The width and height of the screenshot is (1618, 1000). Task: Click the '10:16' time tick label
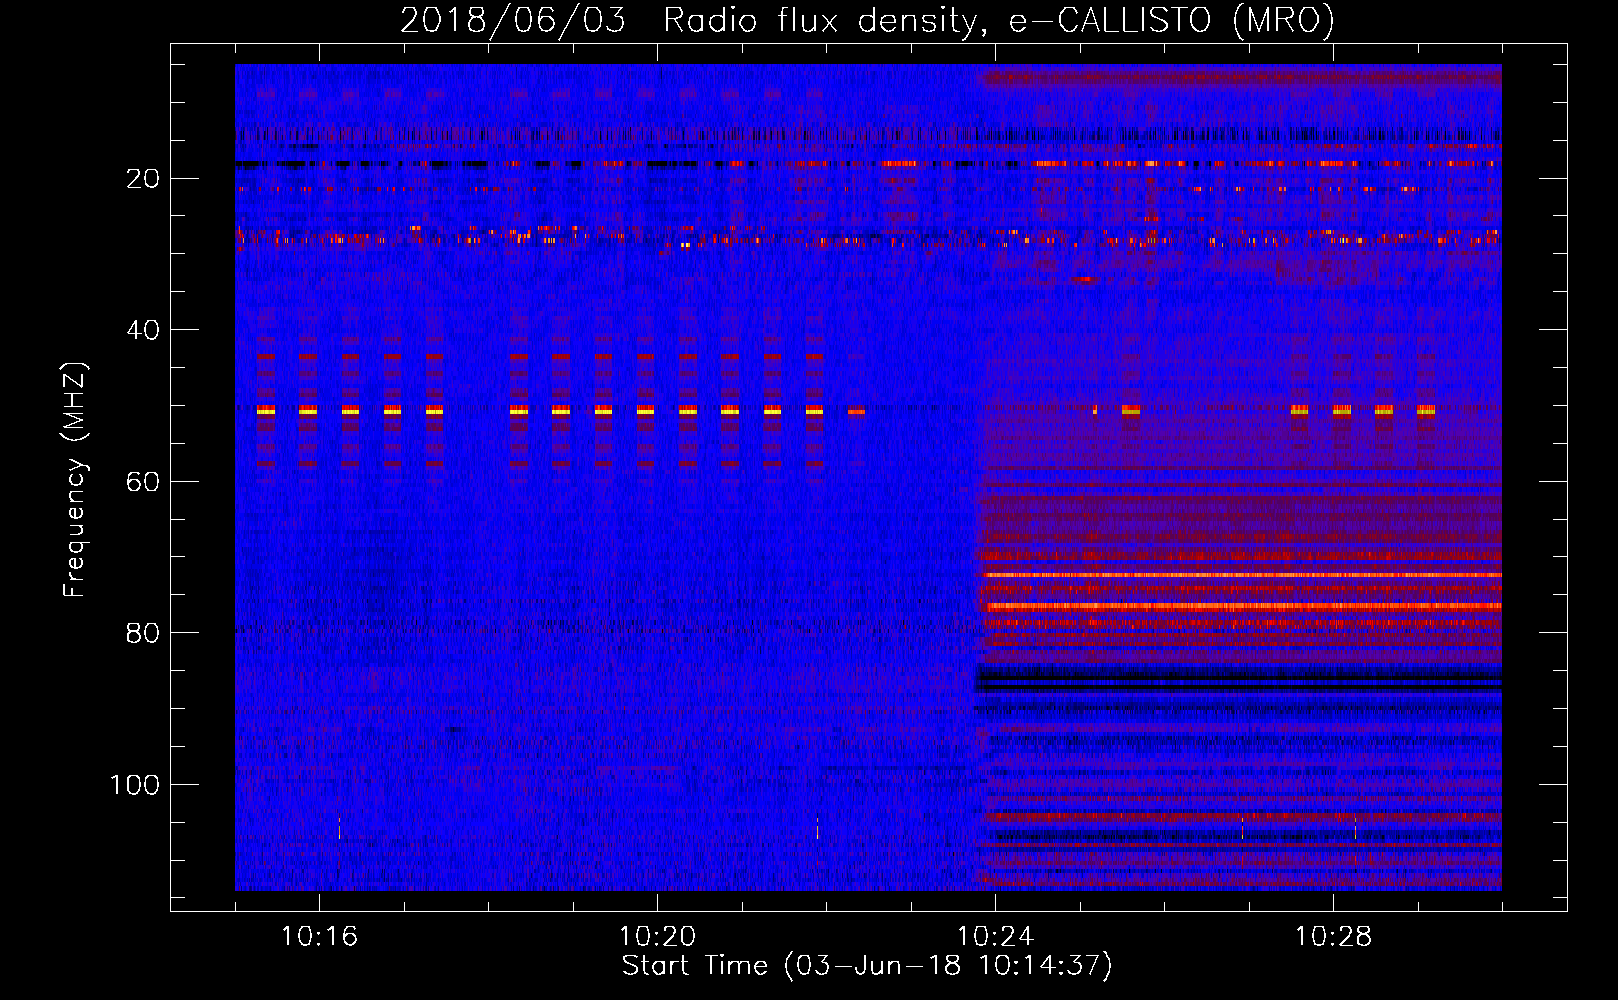coord(319,937)
